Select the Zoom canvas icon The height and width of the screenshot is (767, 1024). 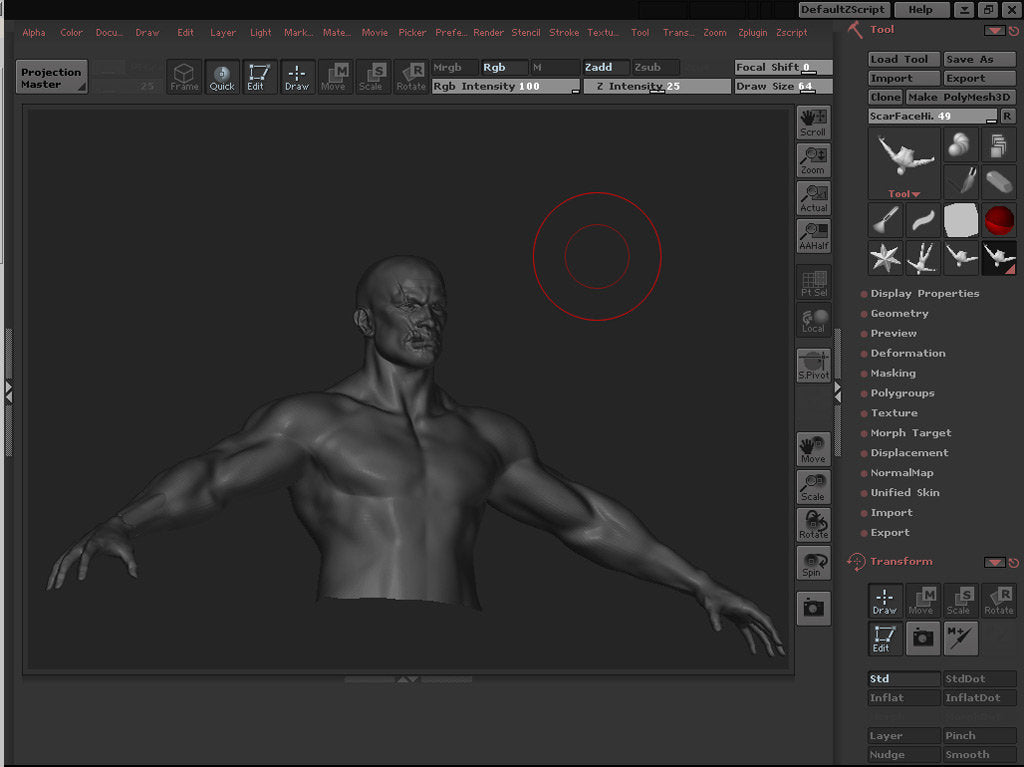pos(813,161)
